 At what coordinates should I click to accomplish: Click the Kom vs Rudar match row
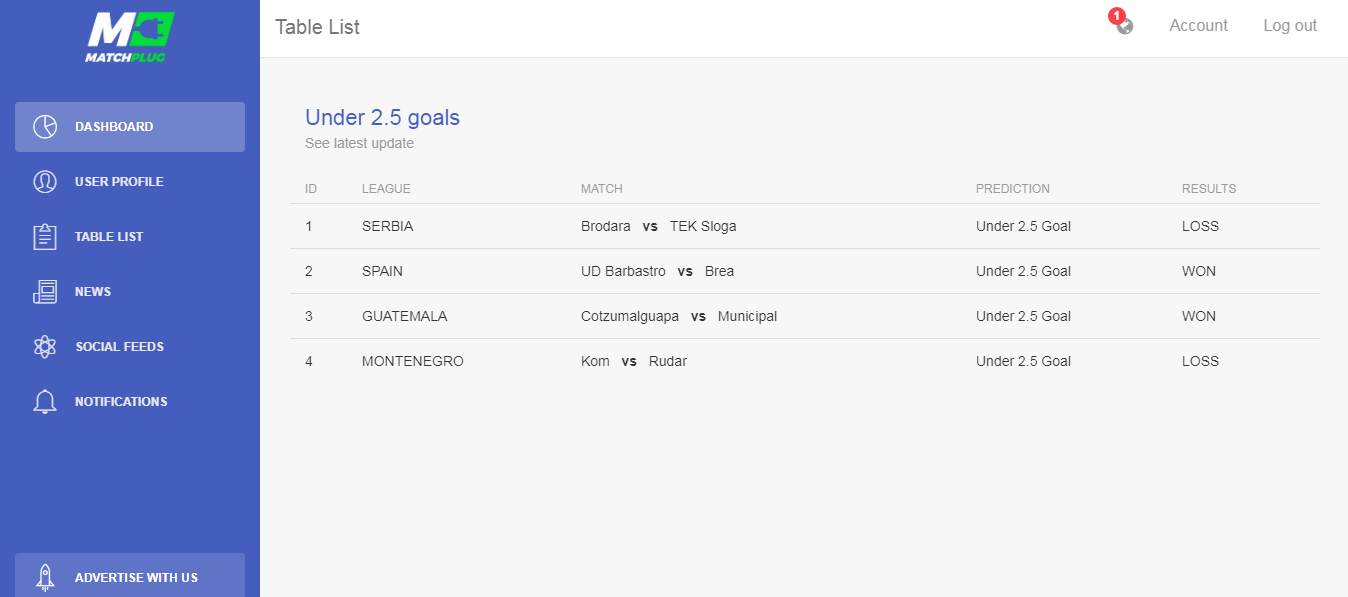coord(805,361)
